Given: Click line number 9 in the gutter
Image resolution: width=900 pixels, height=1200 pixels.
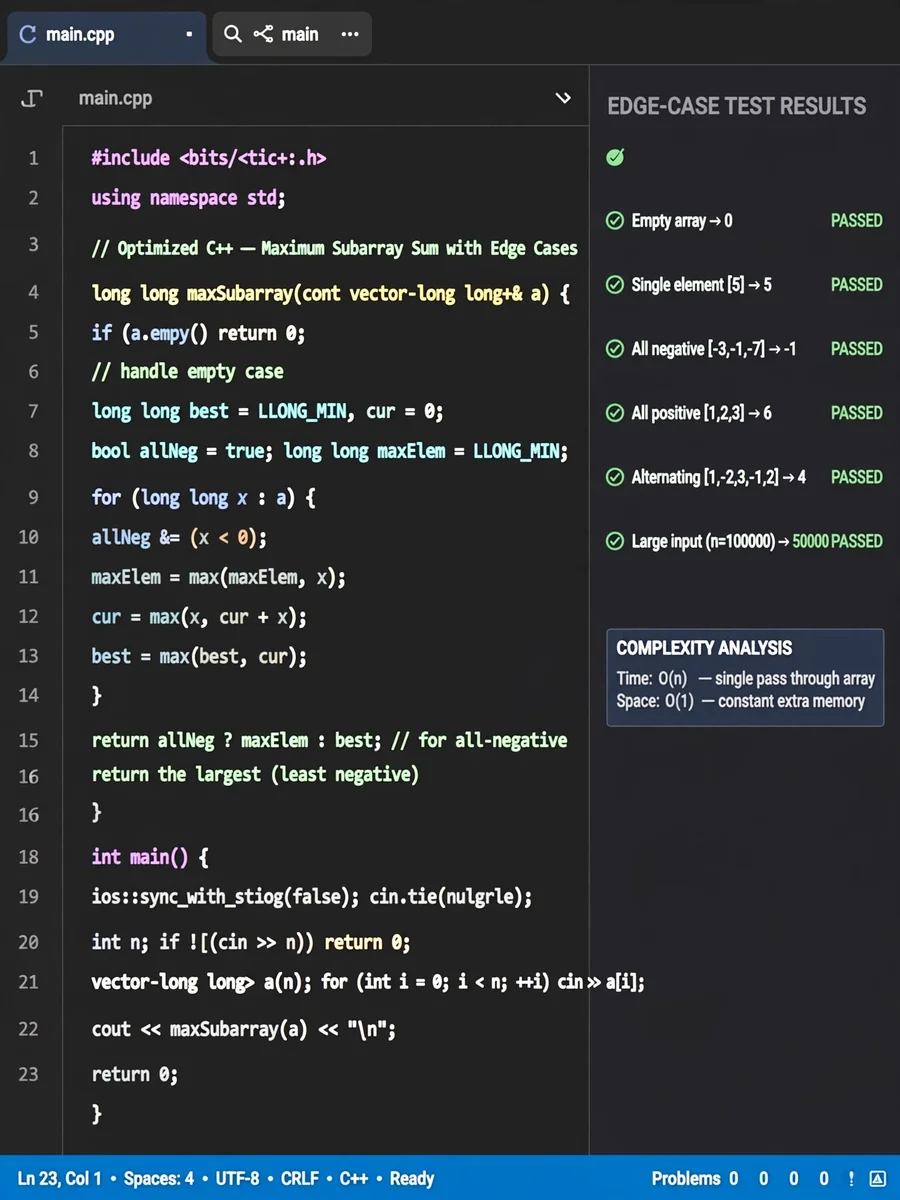Looking at the screenshot, I should pyautogui.click(x=34, y=497).
